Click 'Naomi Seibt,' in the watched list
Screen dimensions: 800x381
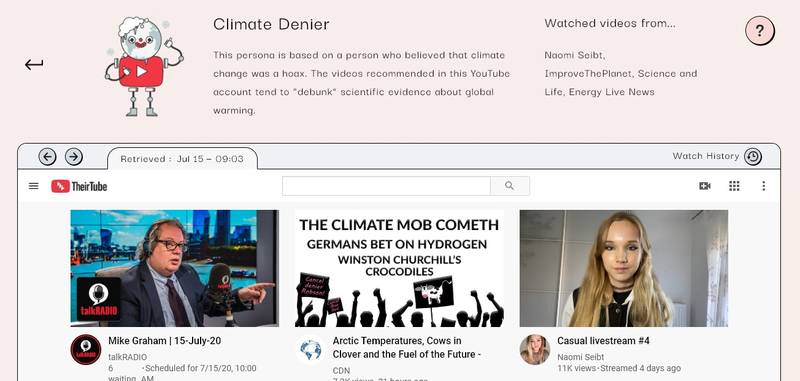[x=574, y=55]
